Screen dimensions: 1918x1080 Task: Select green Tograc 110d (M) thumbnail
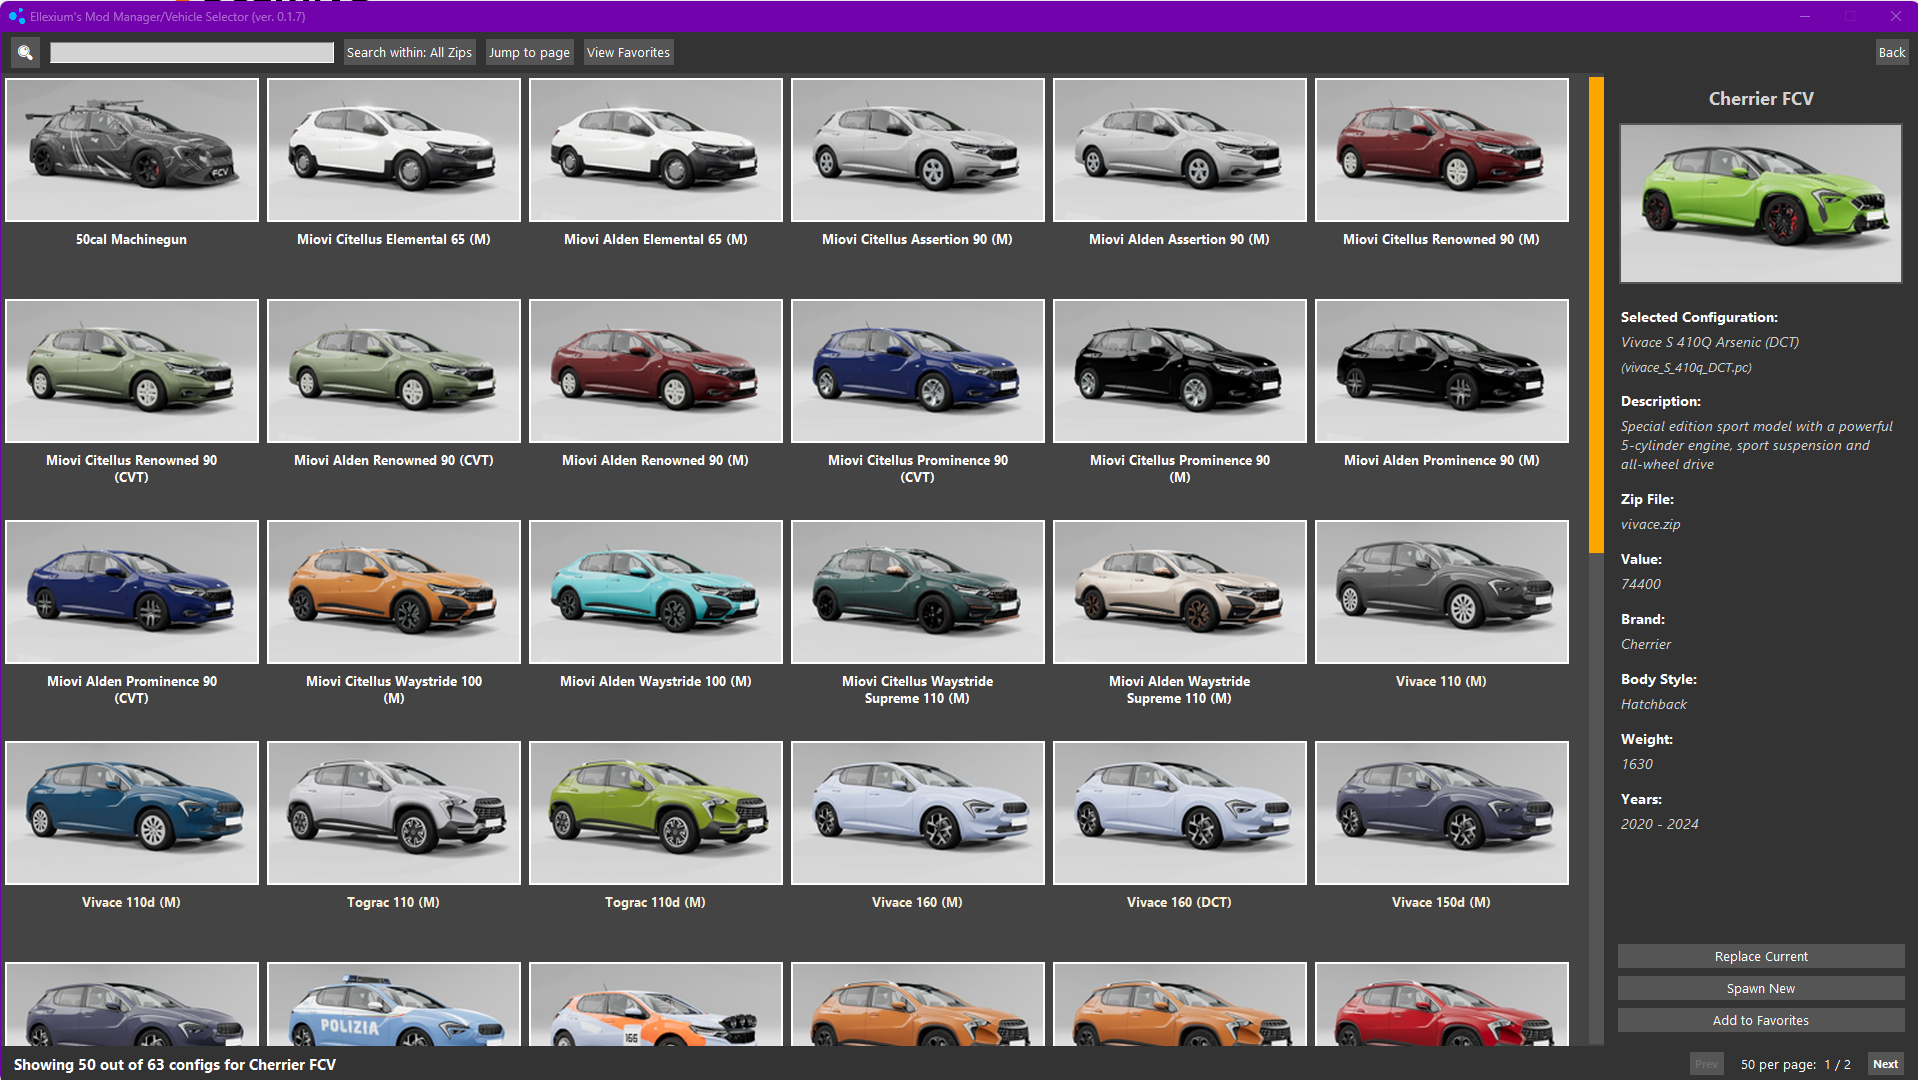[x=656, y=813]
